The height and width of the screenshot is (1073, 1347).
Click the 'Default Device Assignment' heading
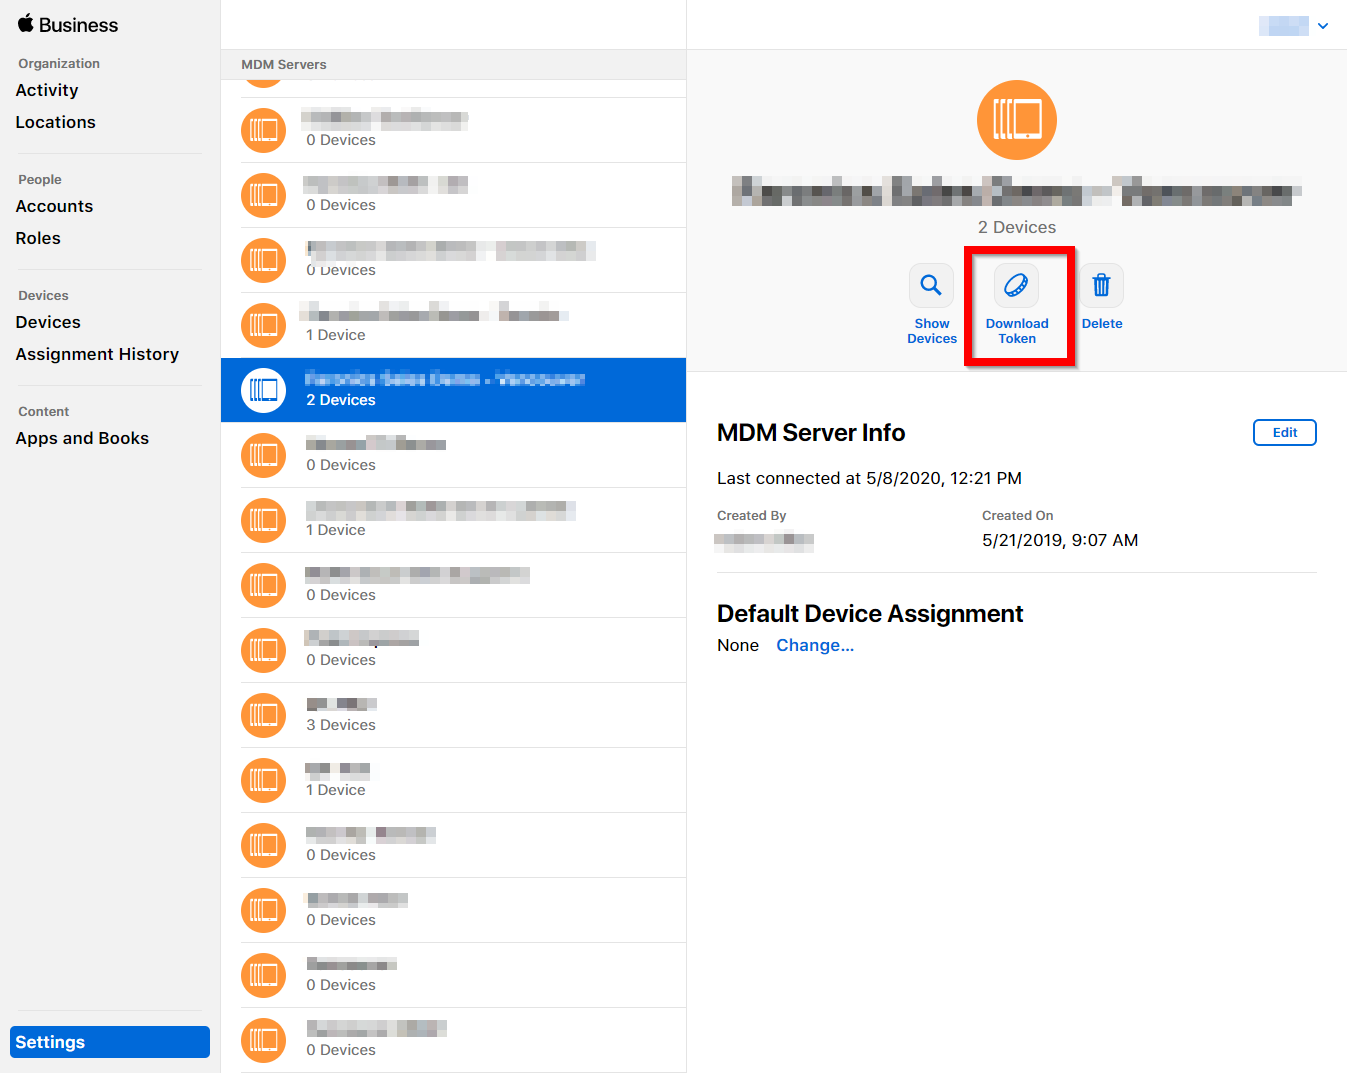(870, 614)
